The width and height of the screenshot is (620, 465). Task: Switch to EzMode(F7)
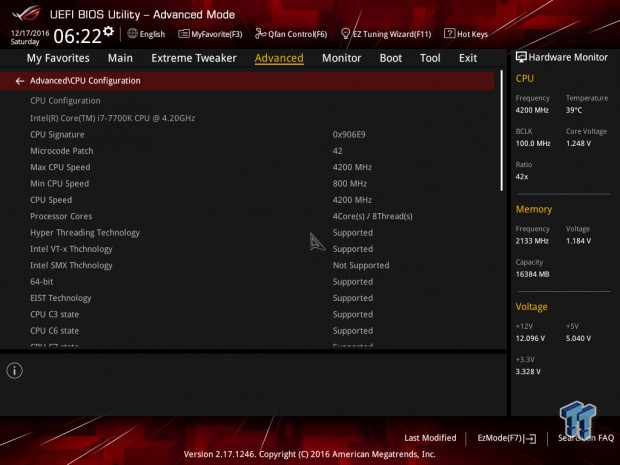click(500, 438)
